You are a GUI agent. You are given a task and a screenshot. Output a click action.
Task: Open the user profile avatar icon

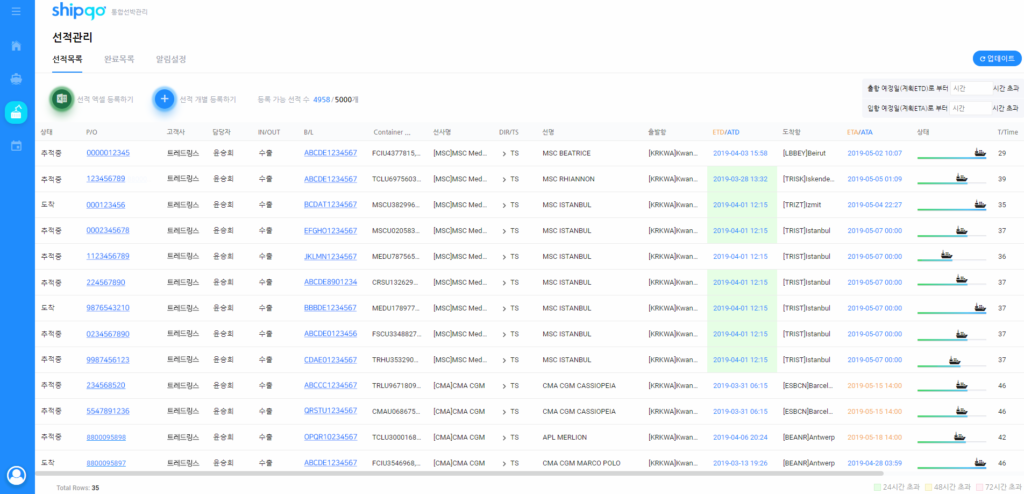(x=16, y=475)
